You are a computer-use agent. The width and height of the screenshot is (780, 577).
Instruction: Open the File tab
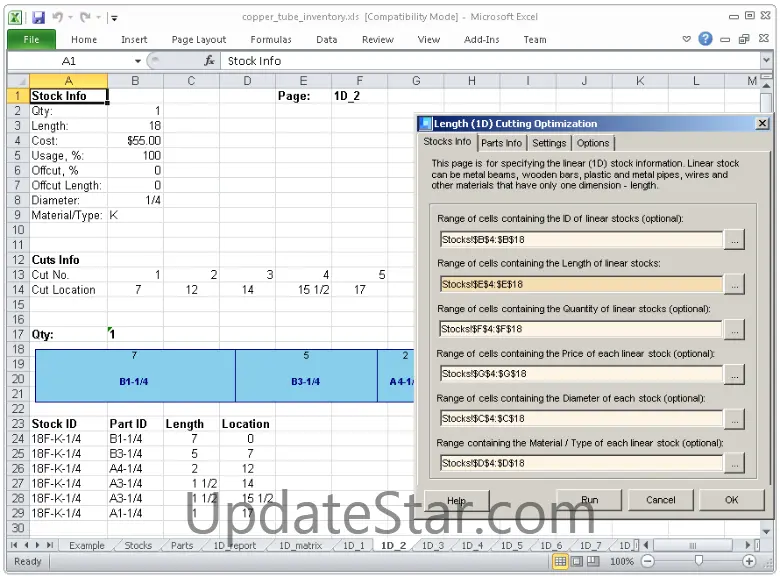click(31, 39)
